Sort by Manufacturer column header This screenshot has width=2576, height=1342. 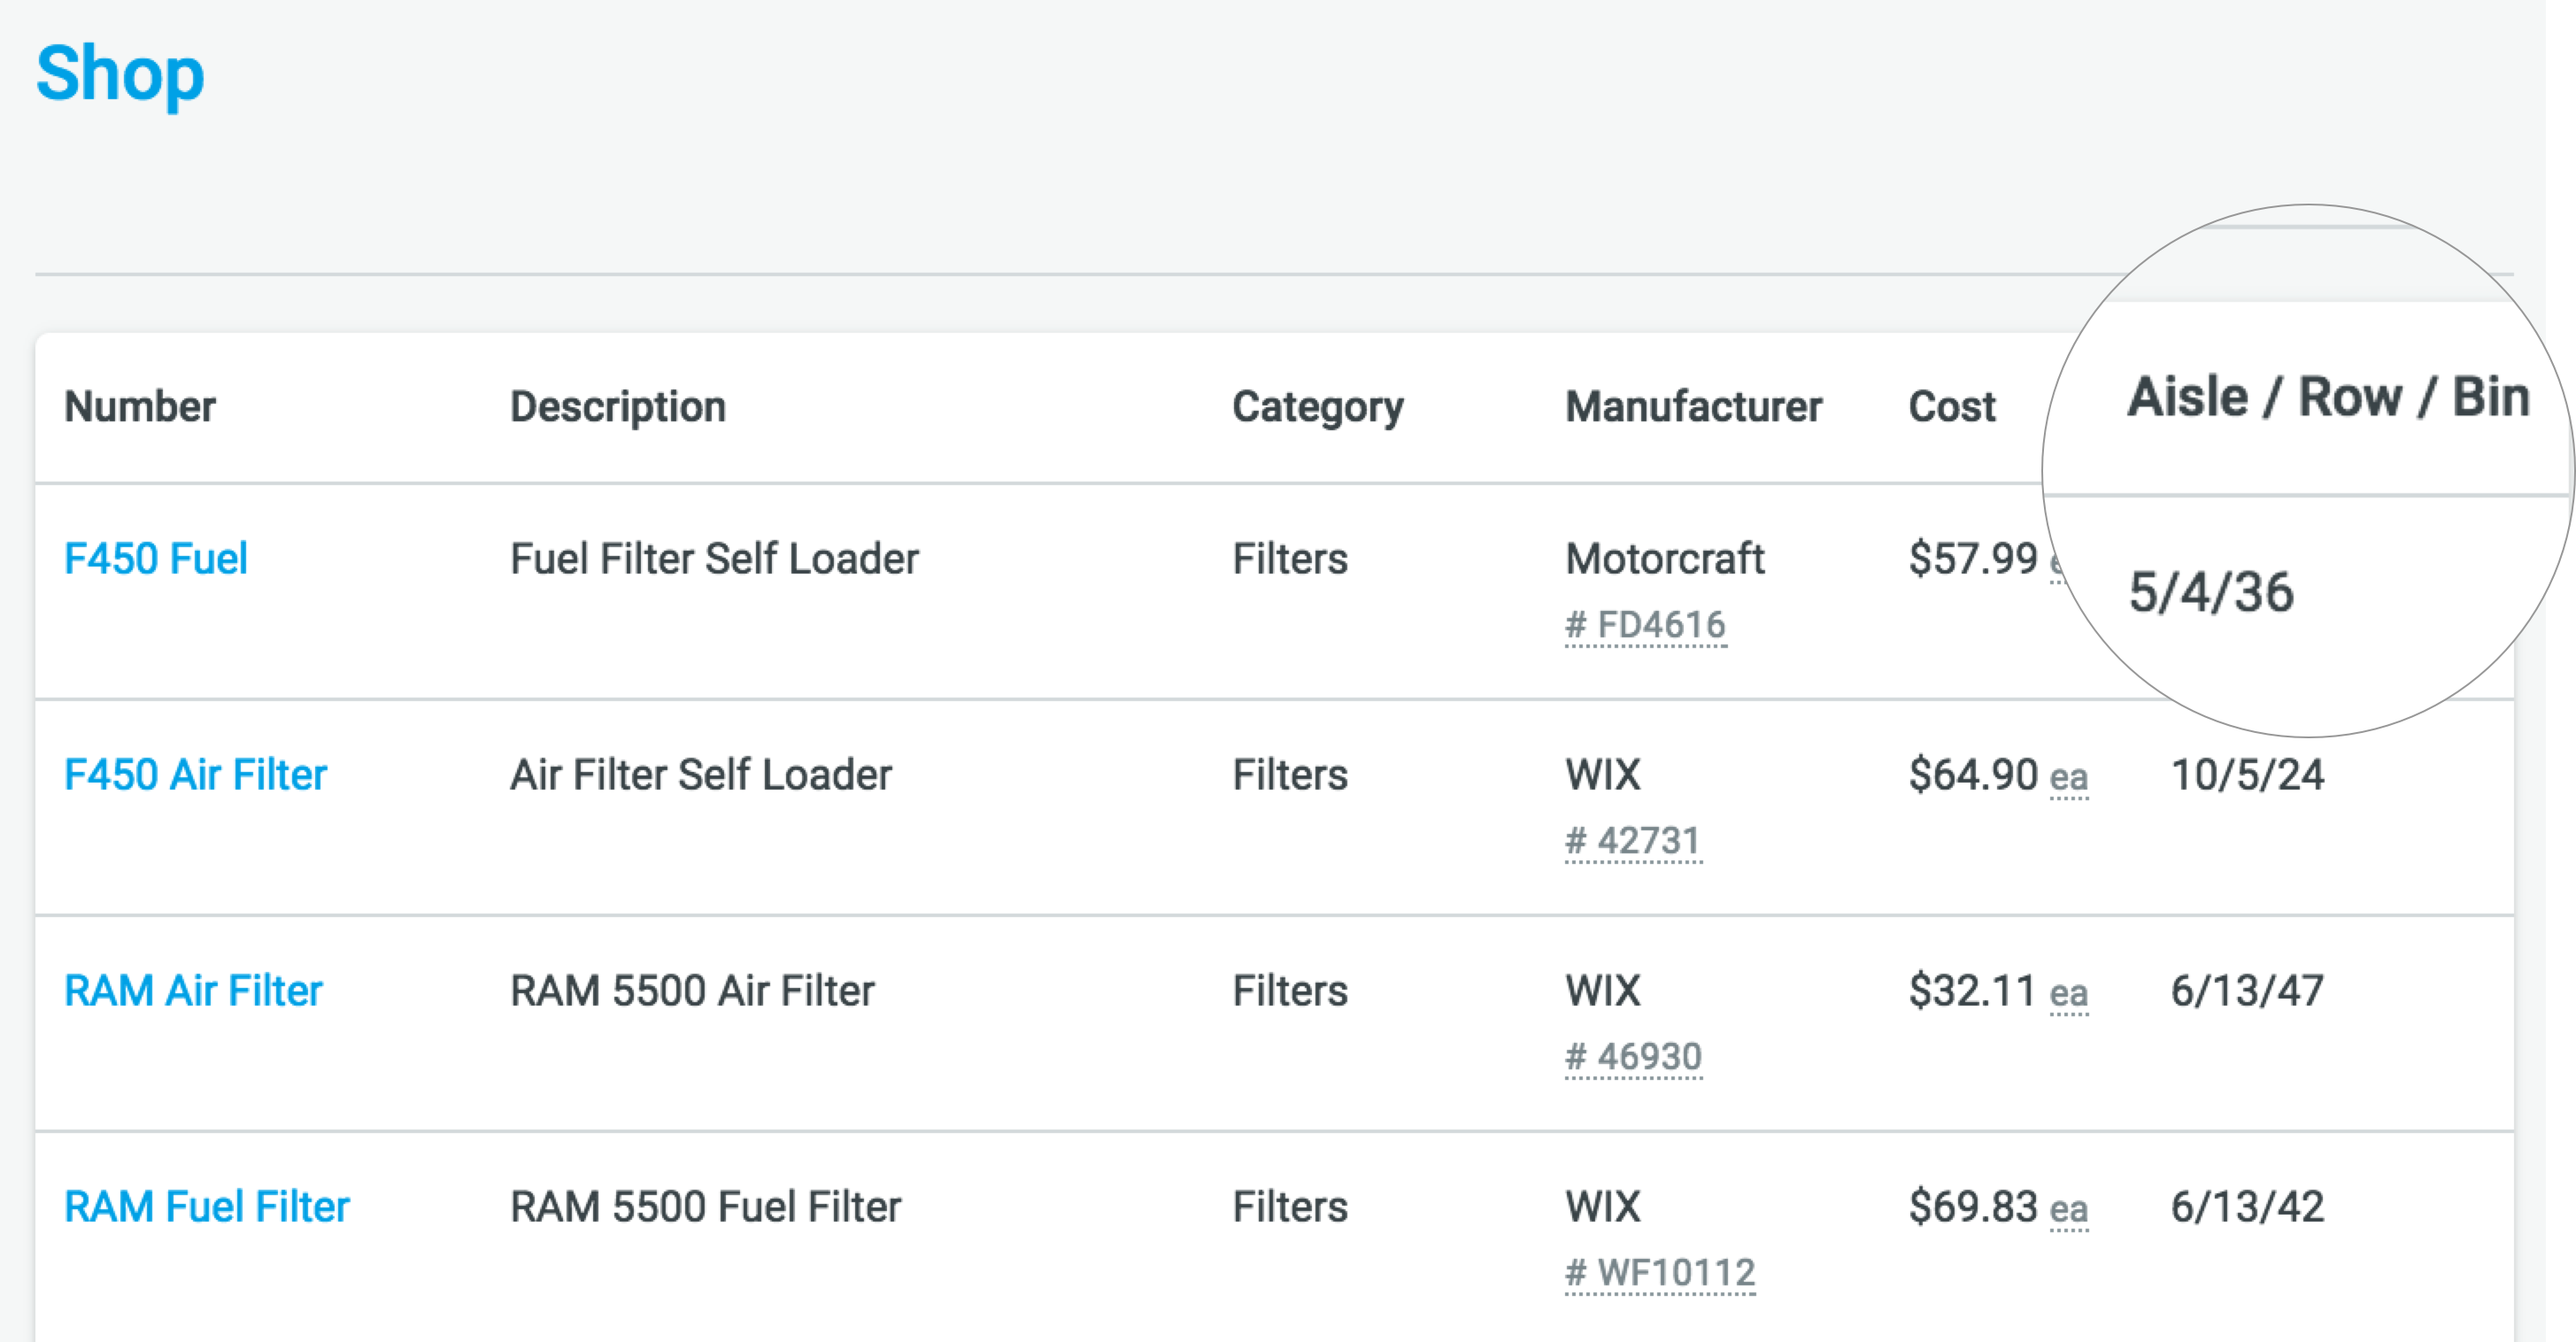pyautogui.click(x=1693, y=406)
